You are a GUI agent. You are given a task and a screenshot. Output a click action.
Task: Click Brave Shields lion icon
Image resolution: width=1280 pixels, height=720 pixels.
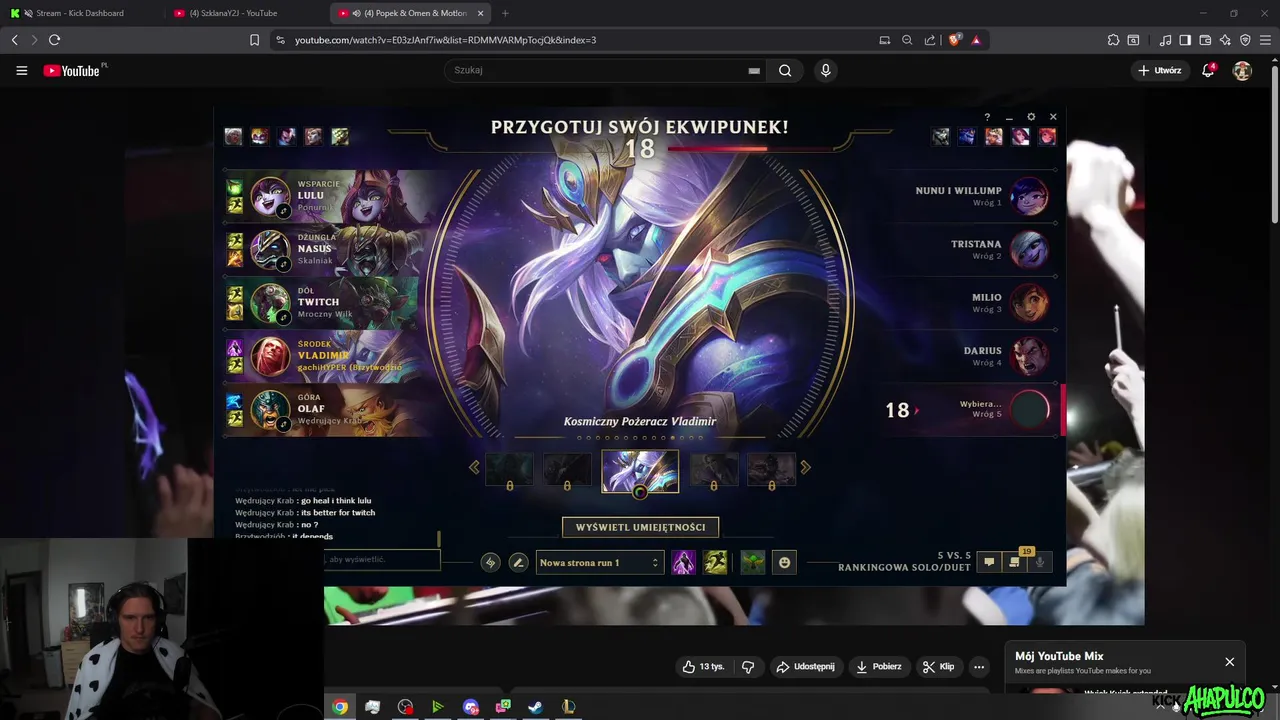pos(954,40)
